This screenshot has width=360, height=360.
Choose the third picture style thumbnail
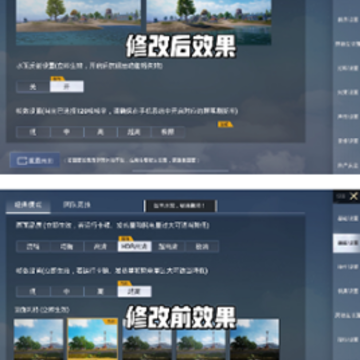point(147,339)
